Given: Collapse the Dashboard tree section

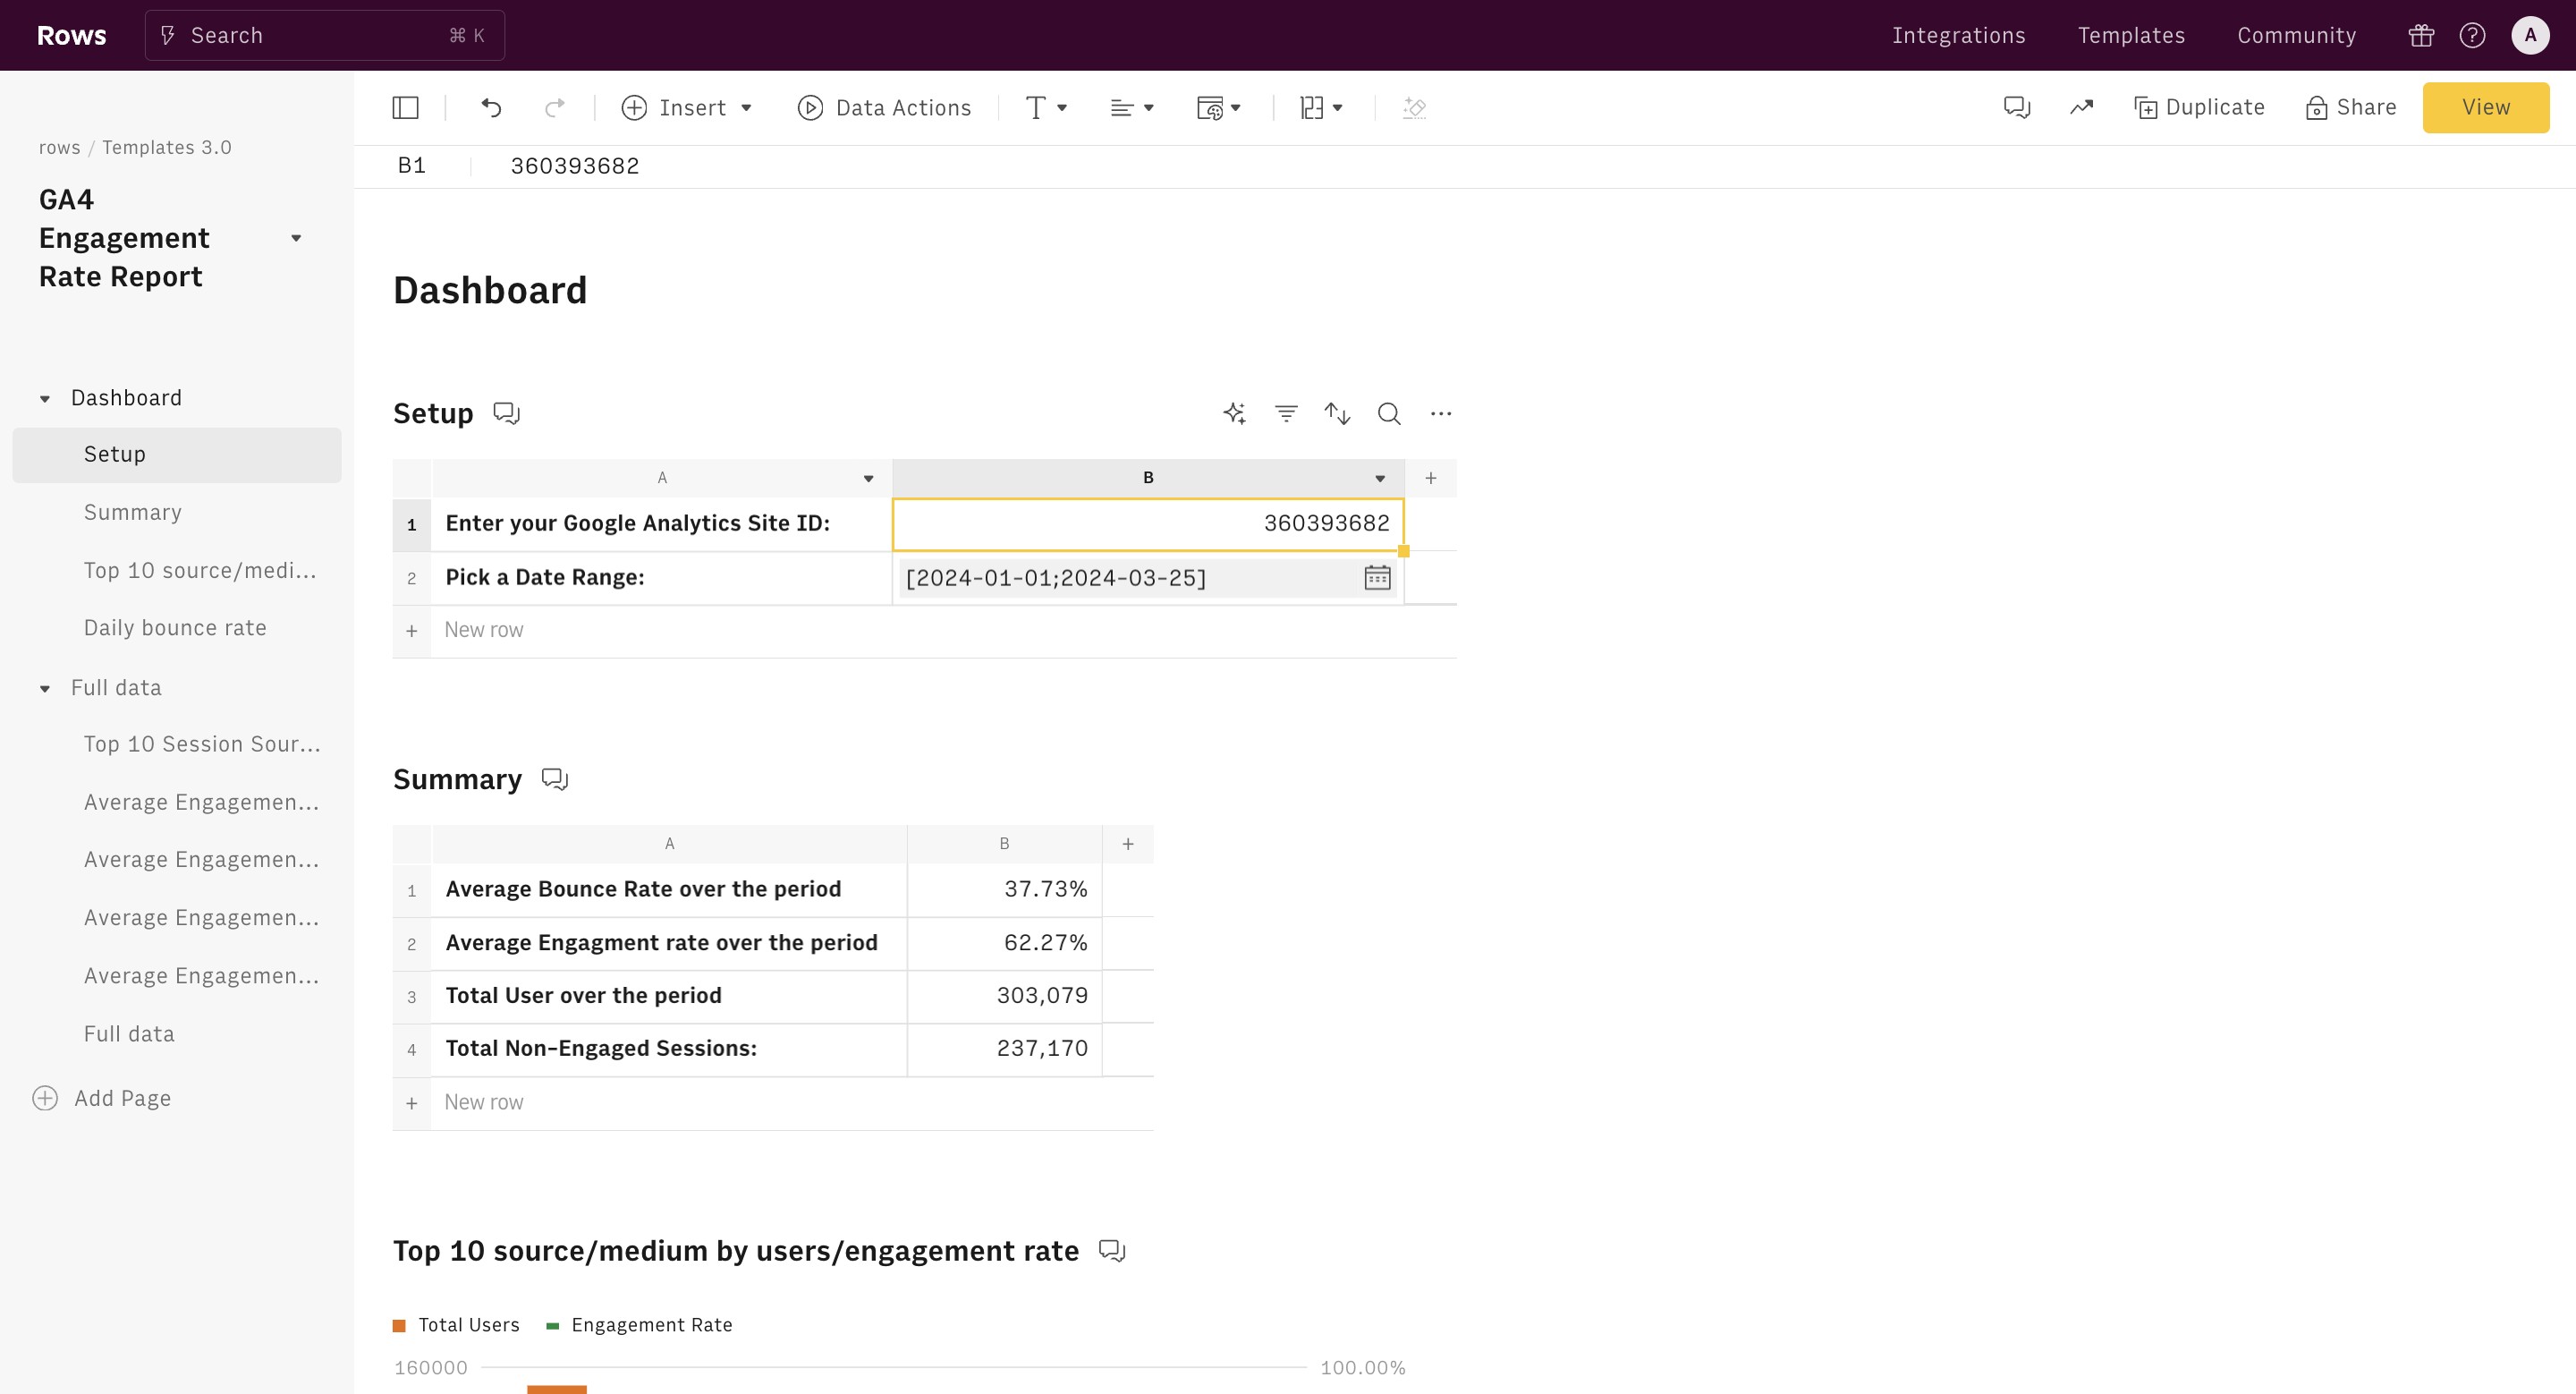Looking at the screenshot, I should point(45,399).
